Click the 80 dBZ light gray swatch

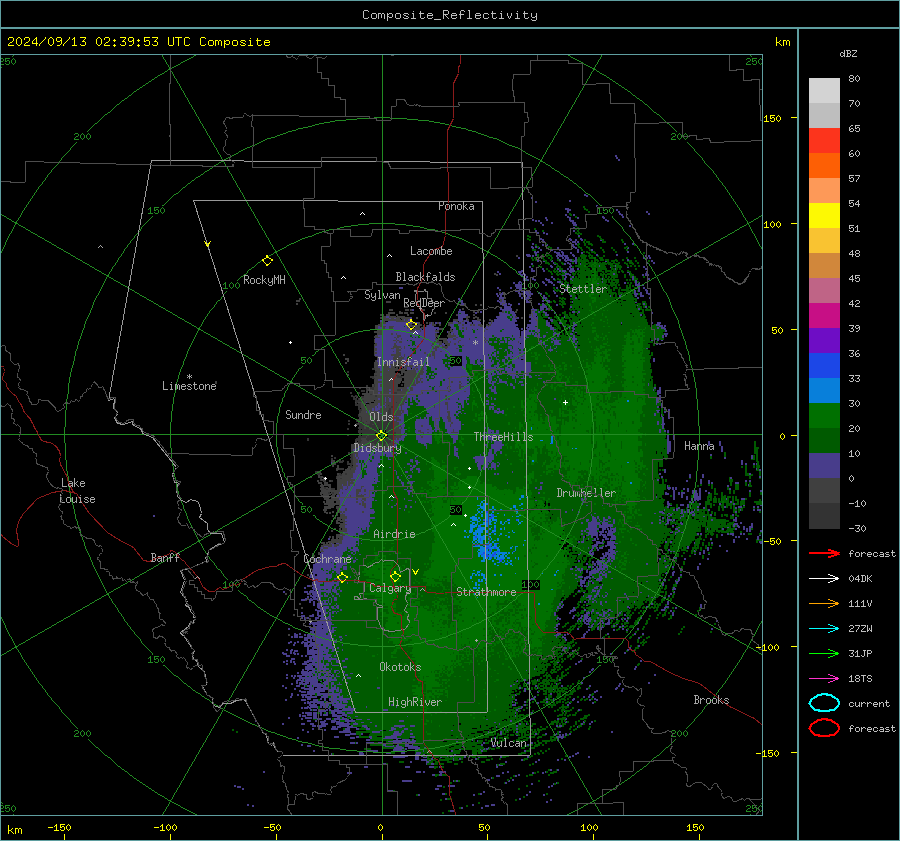click(x=824, y=90)
